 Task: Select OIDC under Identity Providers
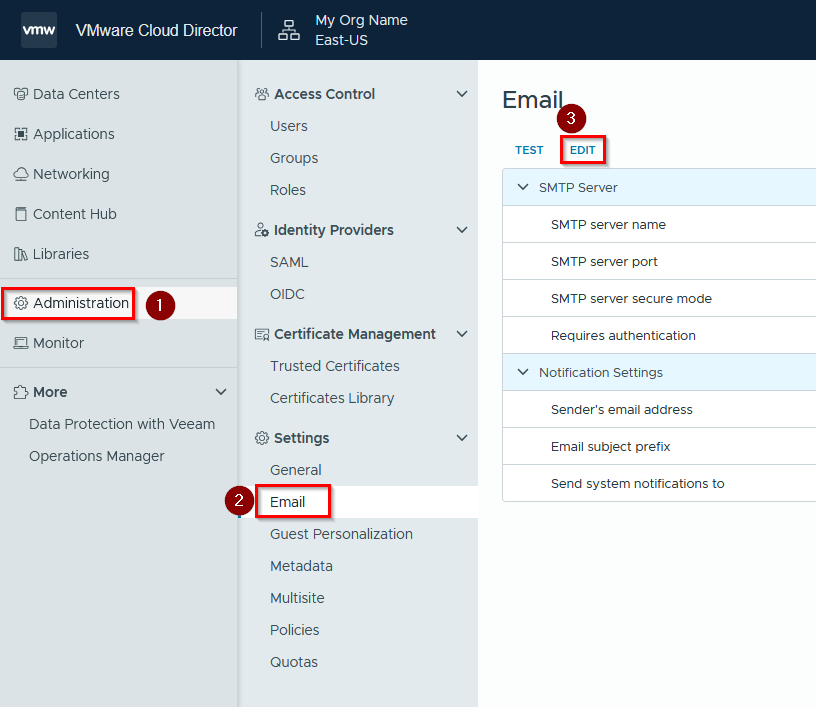tap(287, 294)
